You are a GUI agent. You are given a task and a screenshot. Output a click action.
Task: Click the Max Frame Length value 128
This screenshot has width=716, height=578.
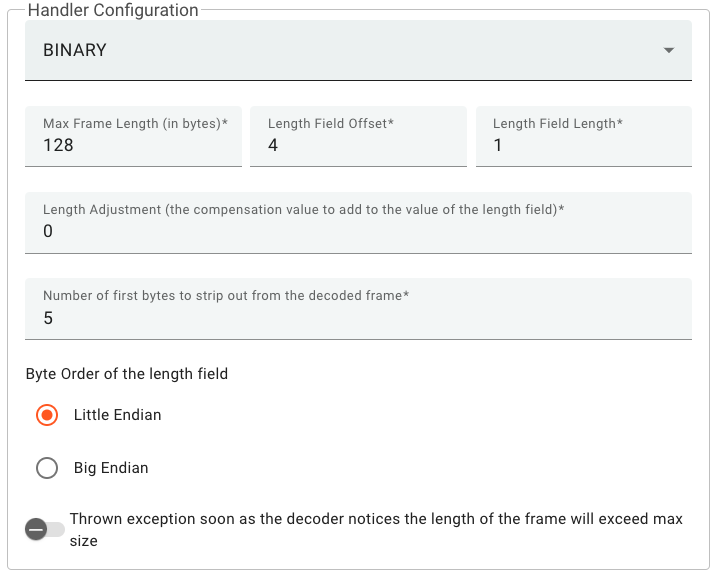pyautogui.click(x=58, y=145)
